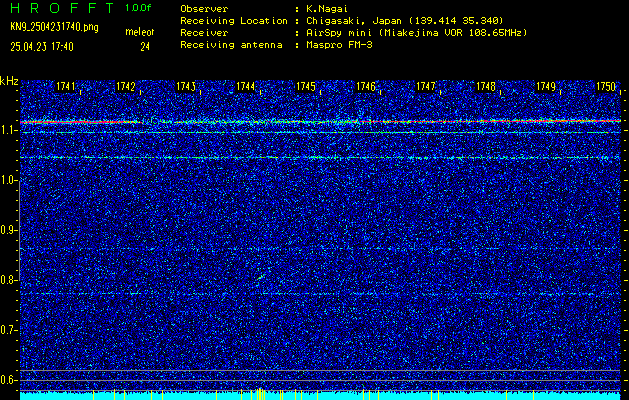
Task: Select the 0.8 frequency axis label
Action: click(x=8, y=280)
